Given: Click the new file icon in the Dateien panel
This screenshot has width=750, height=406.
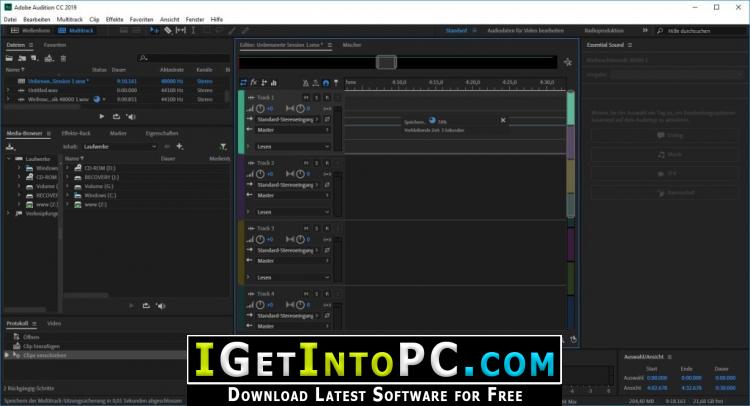Looking at the screenshot, I should [34, 58].
